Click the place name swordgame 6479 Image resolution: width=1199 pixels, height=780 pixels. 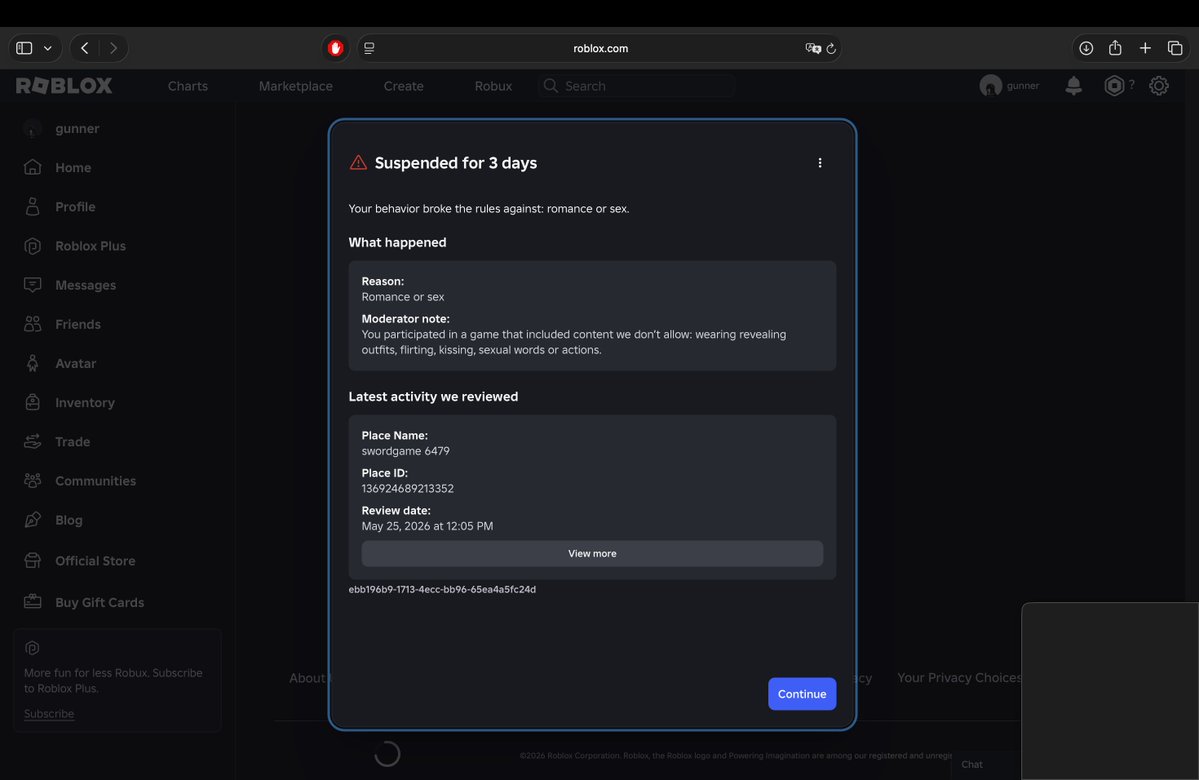tap(405, 451)
